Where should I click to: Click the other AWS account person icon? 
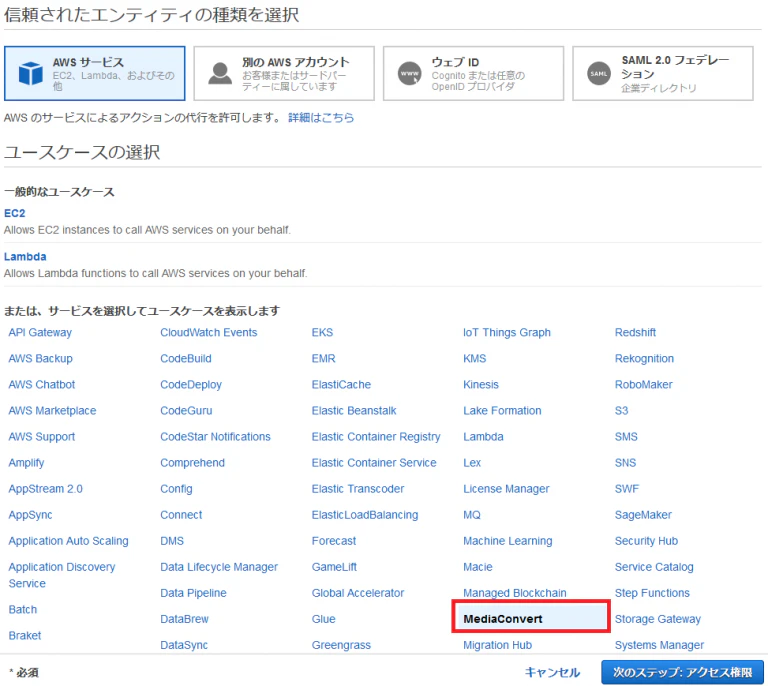pos(220,73)
